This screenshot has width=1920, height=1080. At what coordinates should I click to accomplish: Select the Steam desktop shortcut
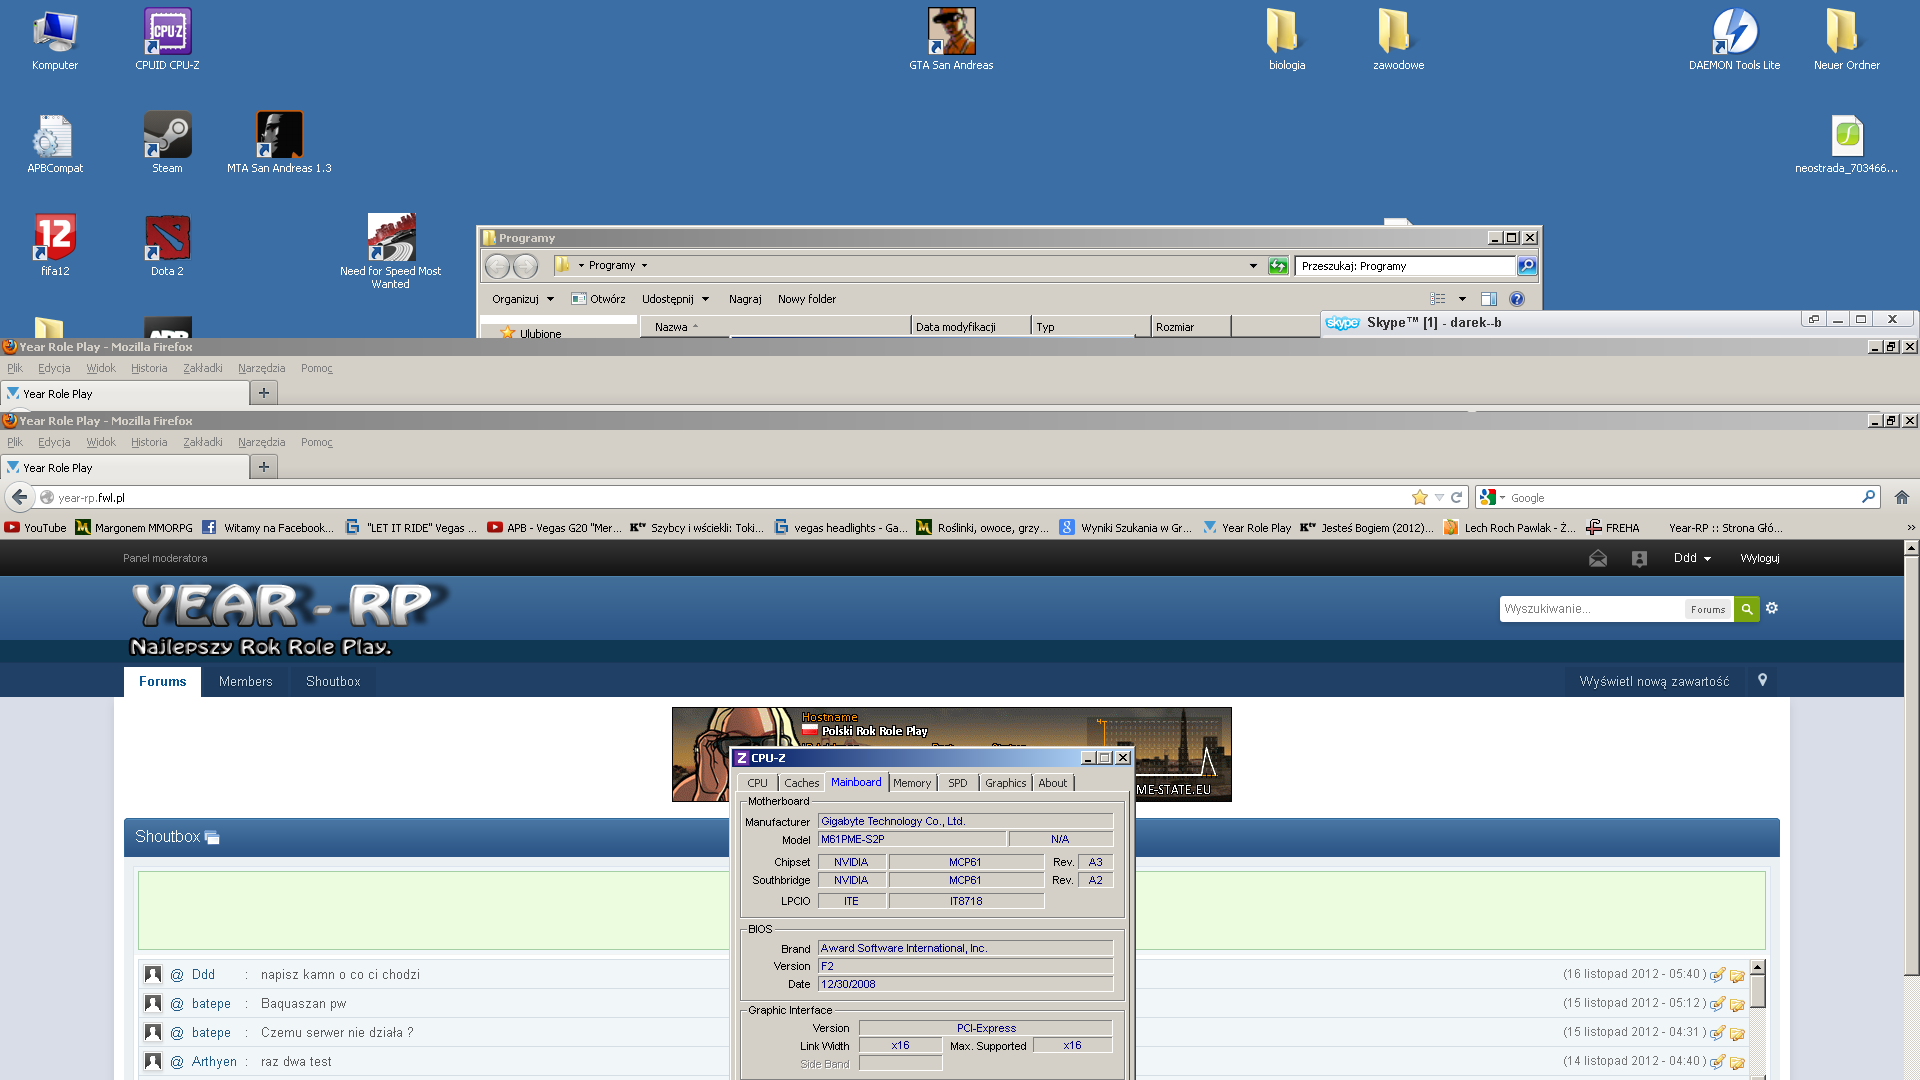click(x=167, y=143)
